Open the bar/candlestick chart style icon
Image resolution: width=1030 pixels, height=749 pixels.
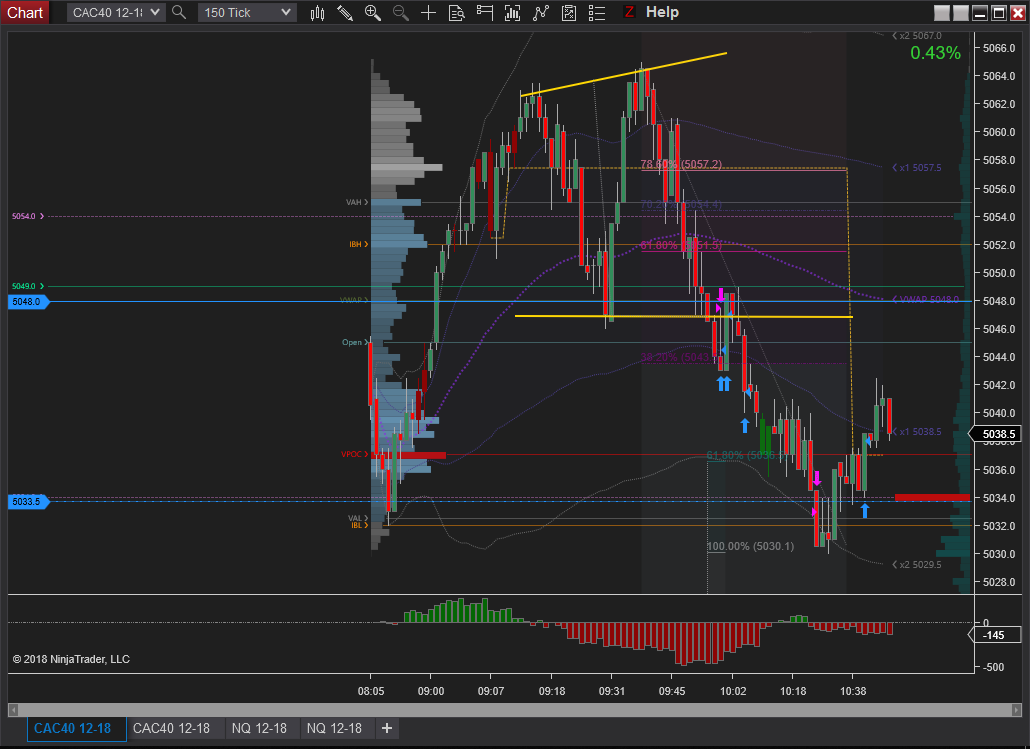[x=317, y=12]
